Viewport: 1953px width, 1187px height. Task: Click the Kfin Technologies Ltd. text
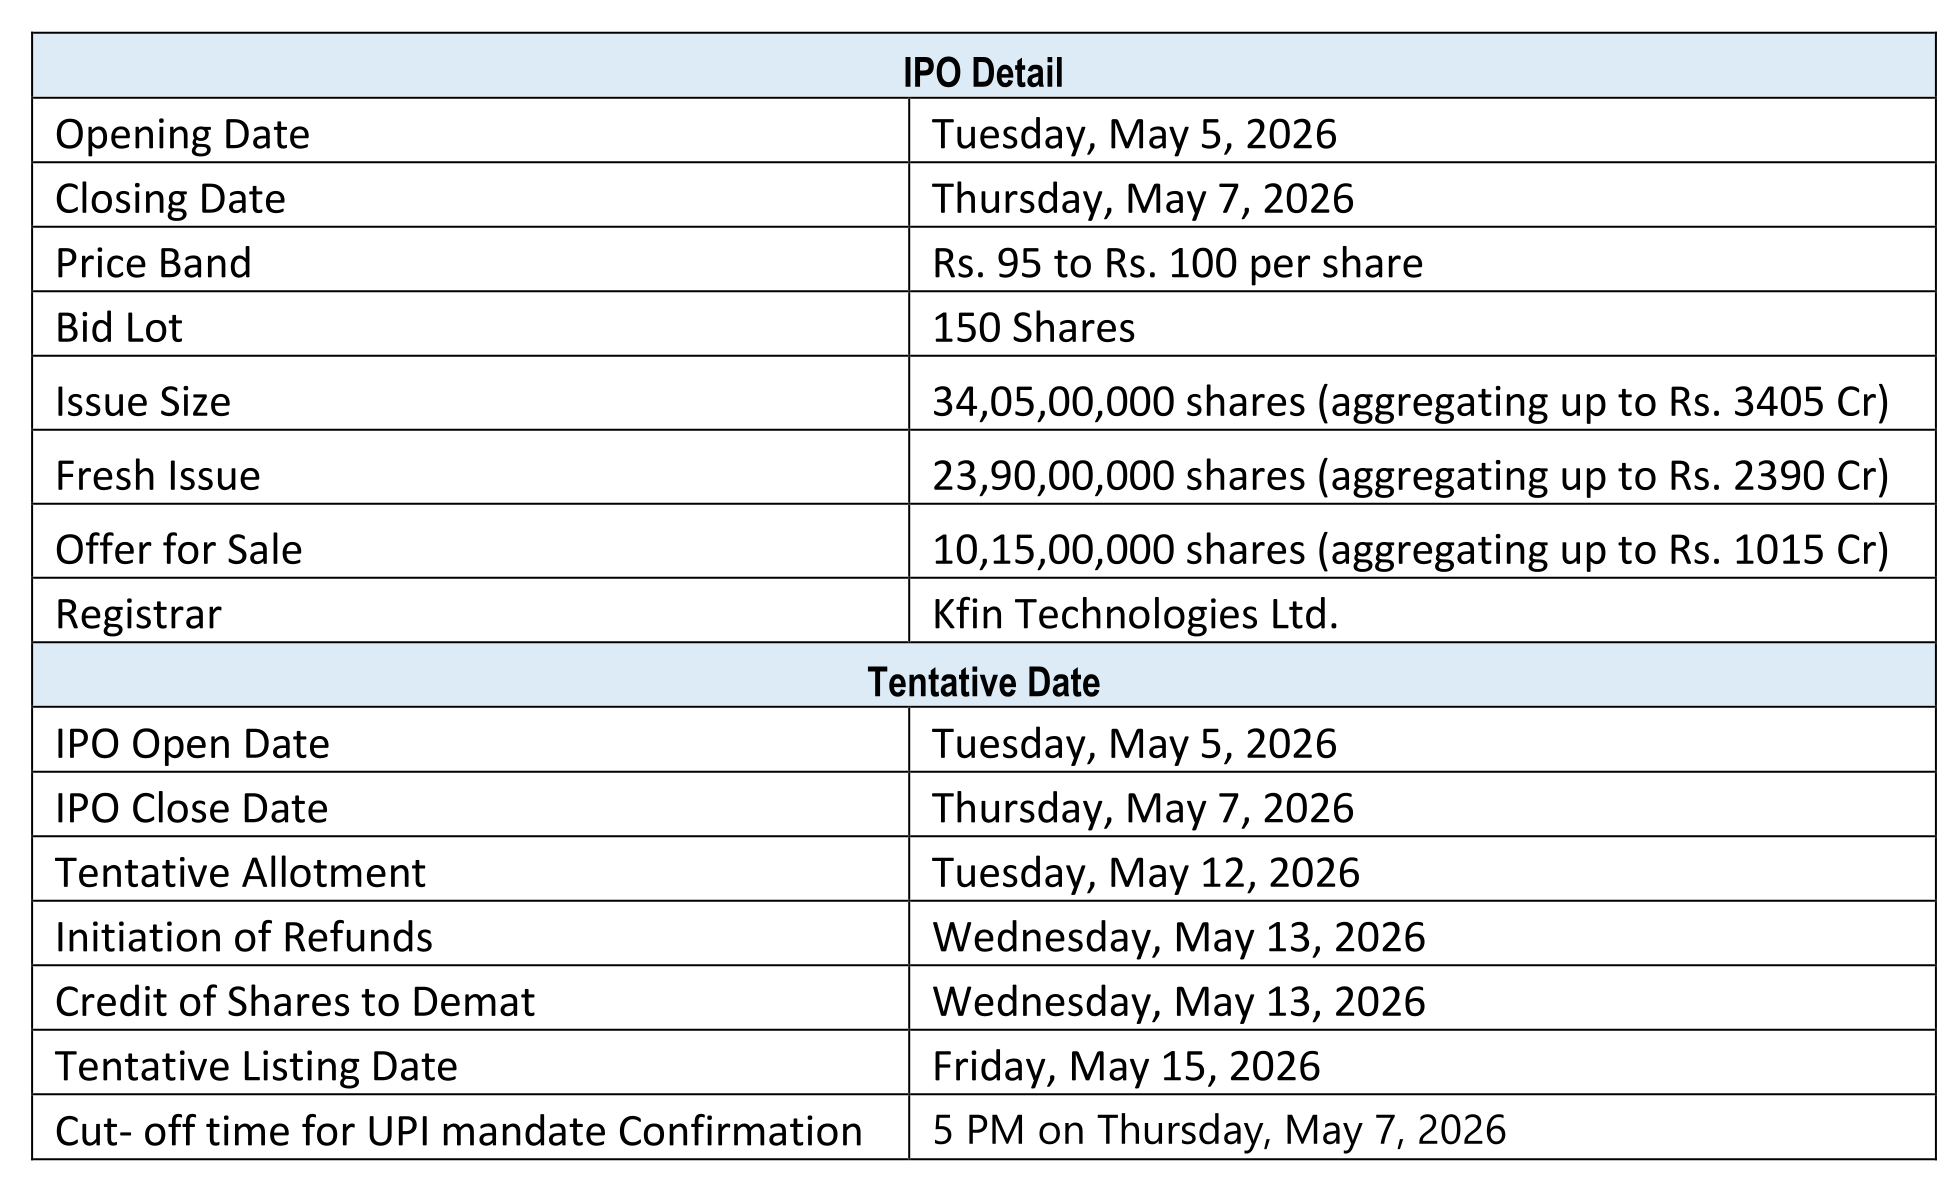click(x=1135, y=613)
